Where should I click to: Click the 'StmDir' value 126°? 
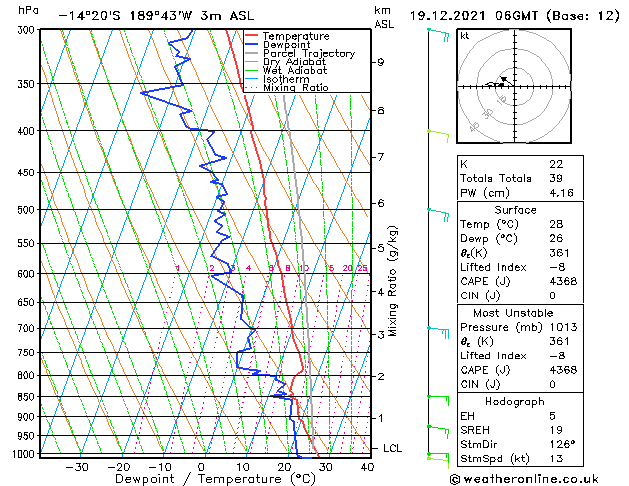click(562, 445)
